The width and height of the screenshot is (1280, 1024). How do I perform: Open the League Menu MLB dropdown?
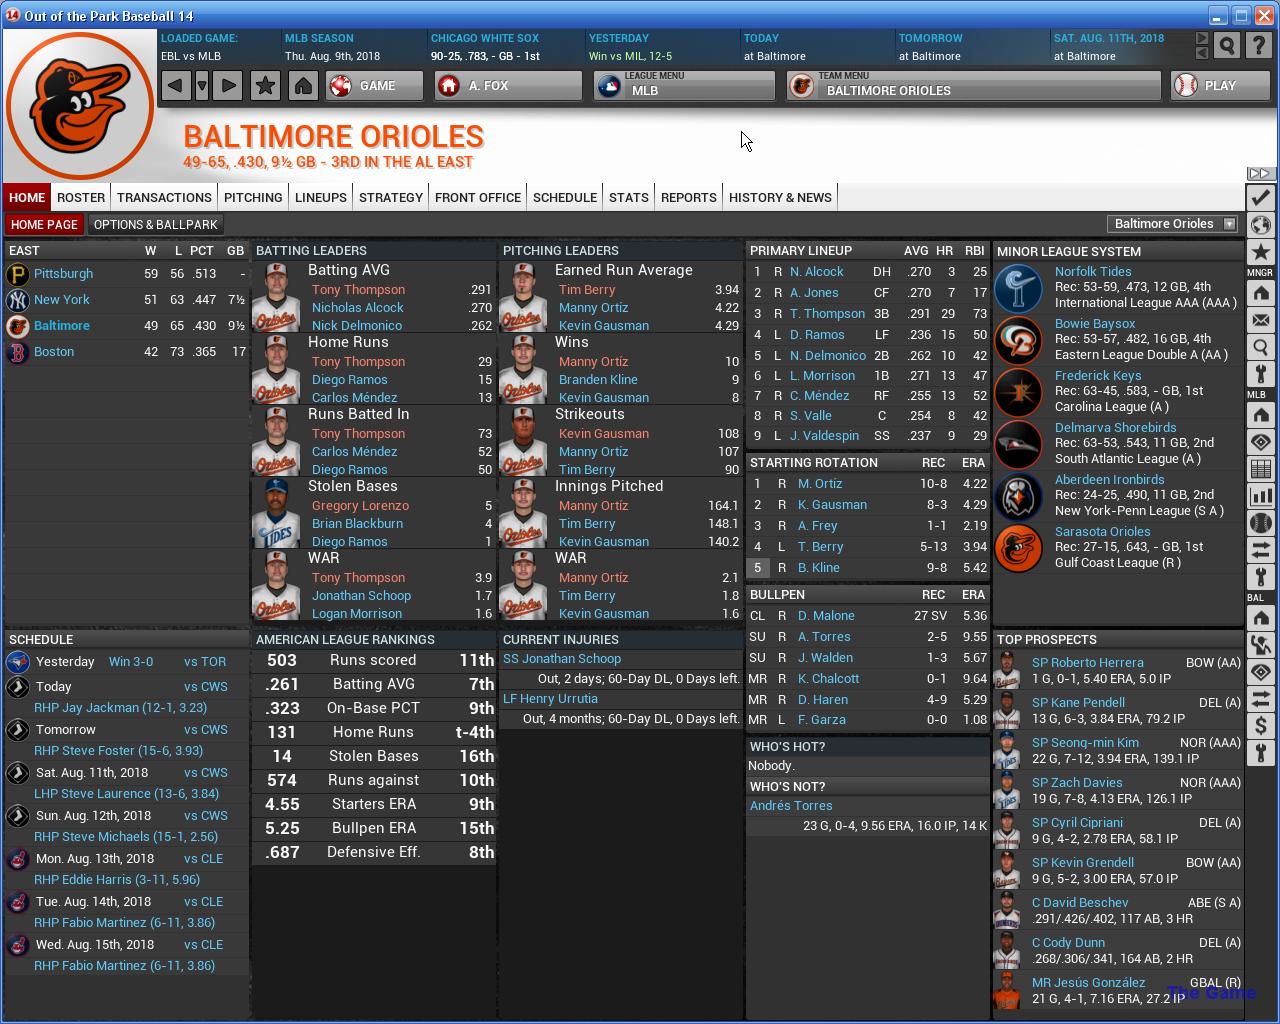click(x=684, y=85)
